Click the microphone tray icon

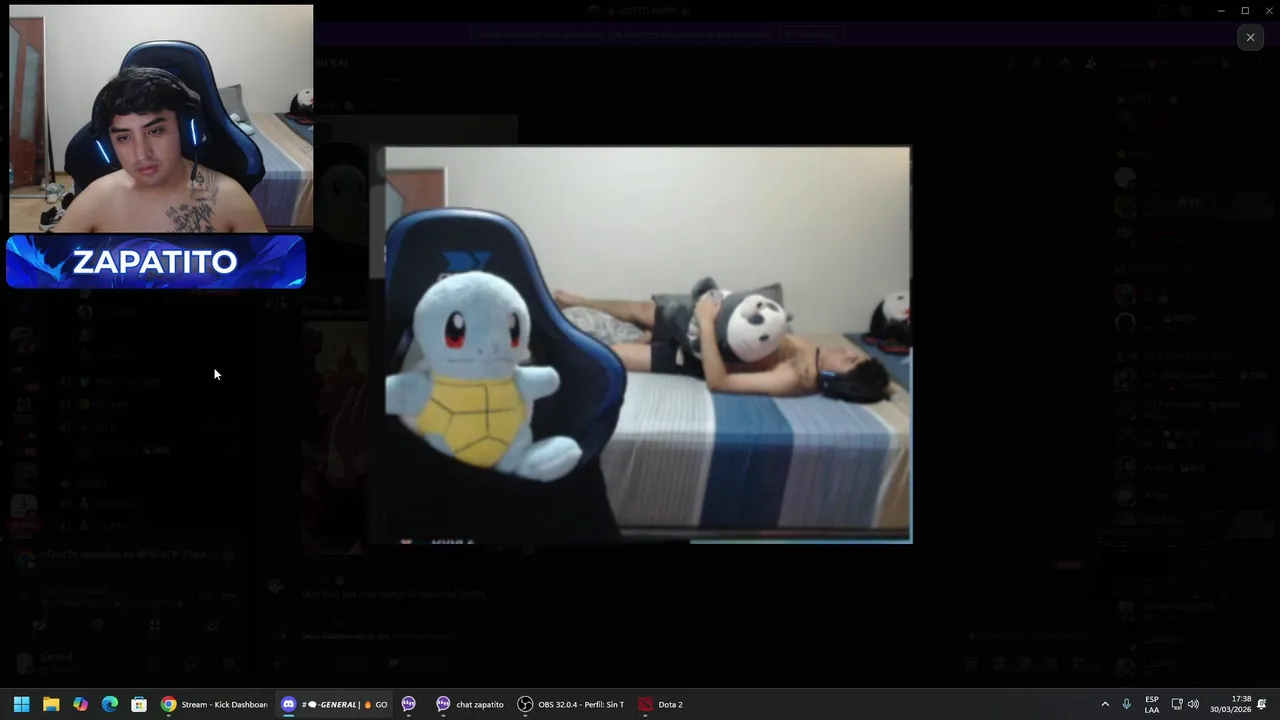point(1127,704)
